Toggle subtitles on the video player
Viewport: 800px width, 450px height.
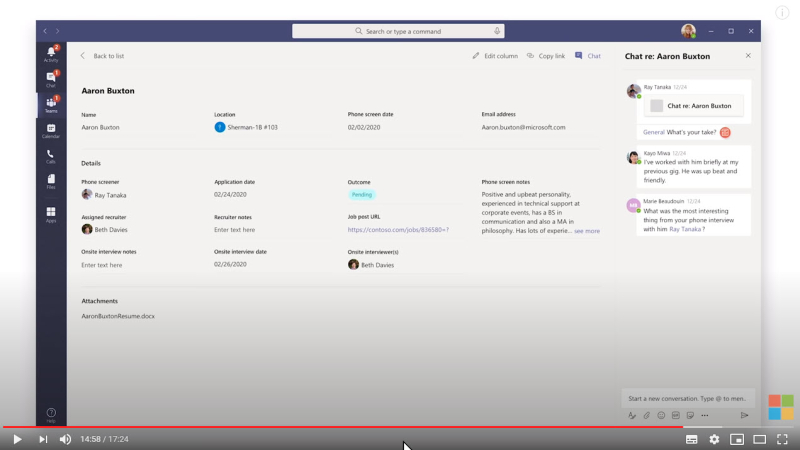[691, 439]
